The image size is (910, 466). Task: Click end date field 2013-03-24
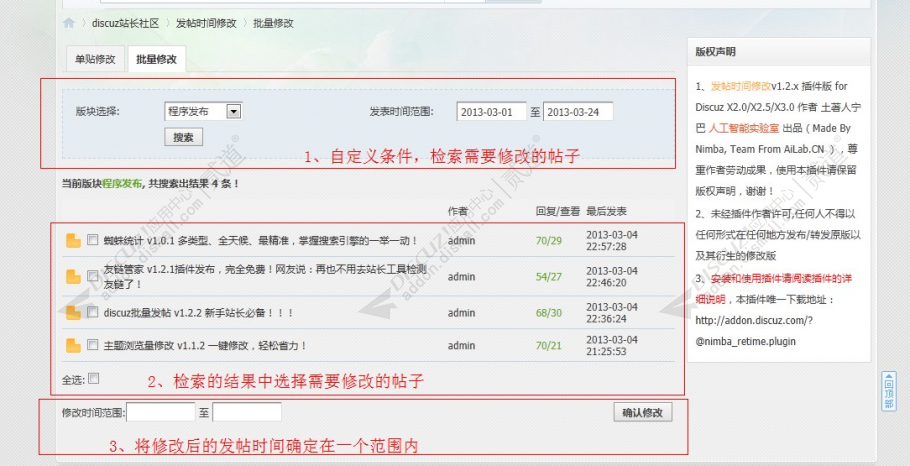[578, 112]
